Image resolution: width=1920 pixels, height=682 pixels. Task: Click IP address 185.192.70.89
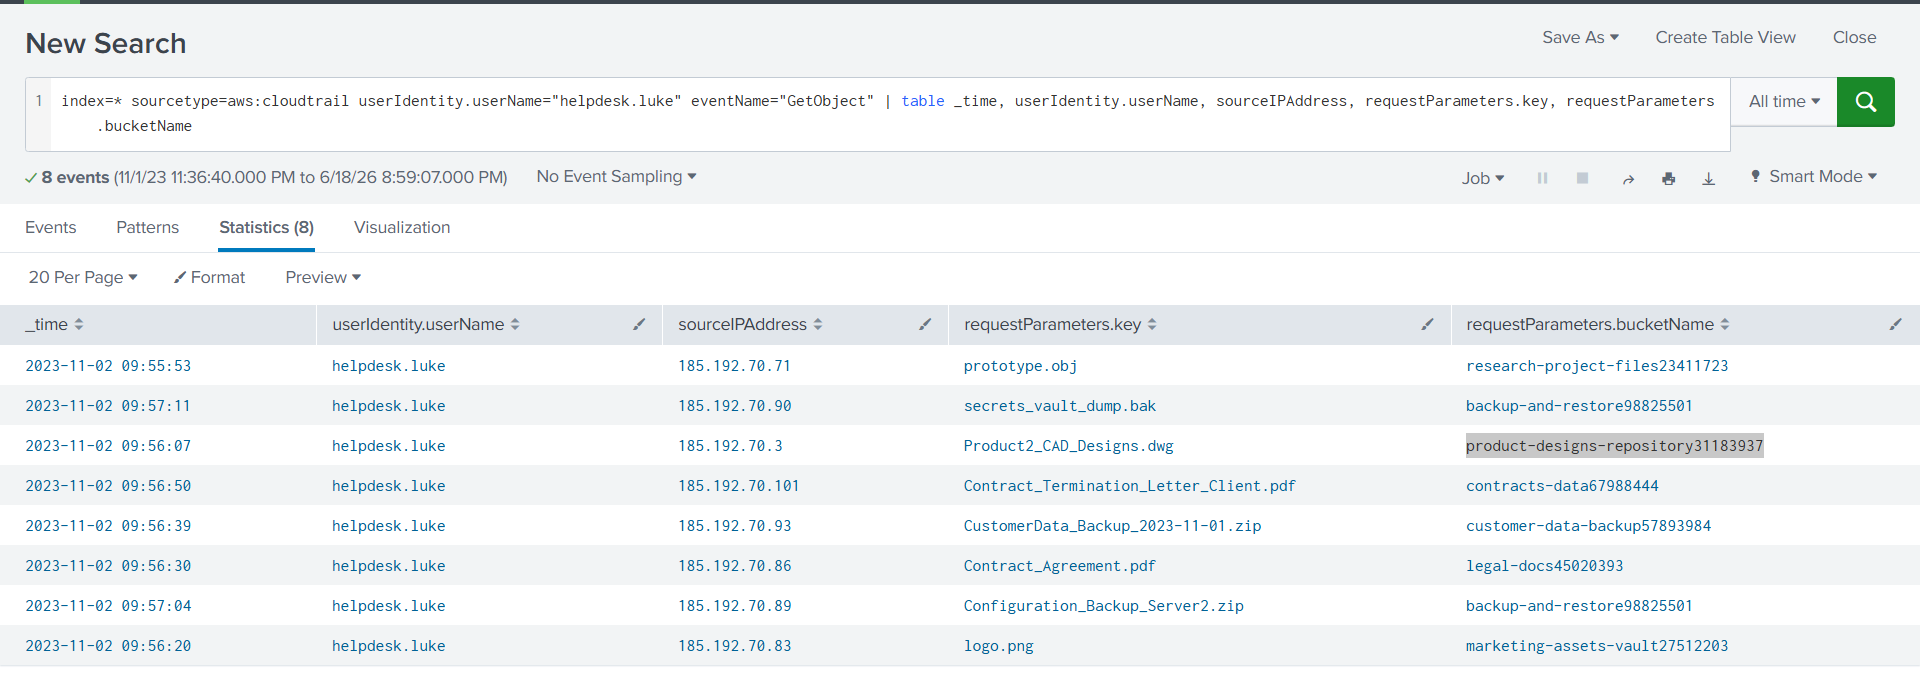(x=734, y=606)
